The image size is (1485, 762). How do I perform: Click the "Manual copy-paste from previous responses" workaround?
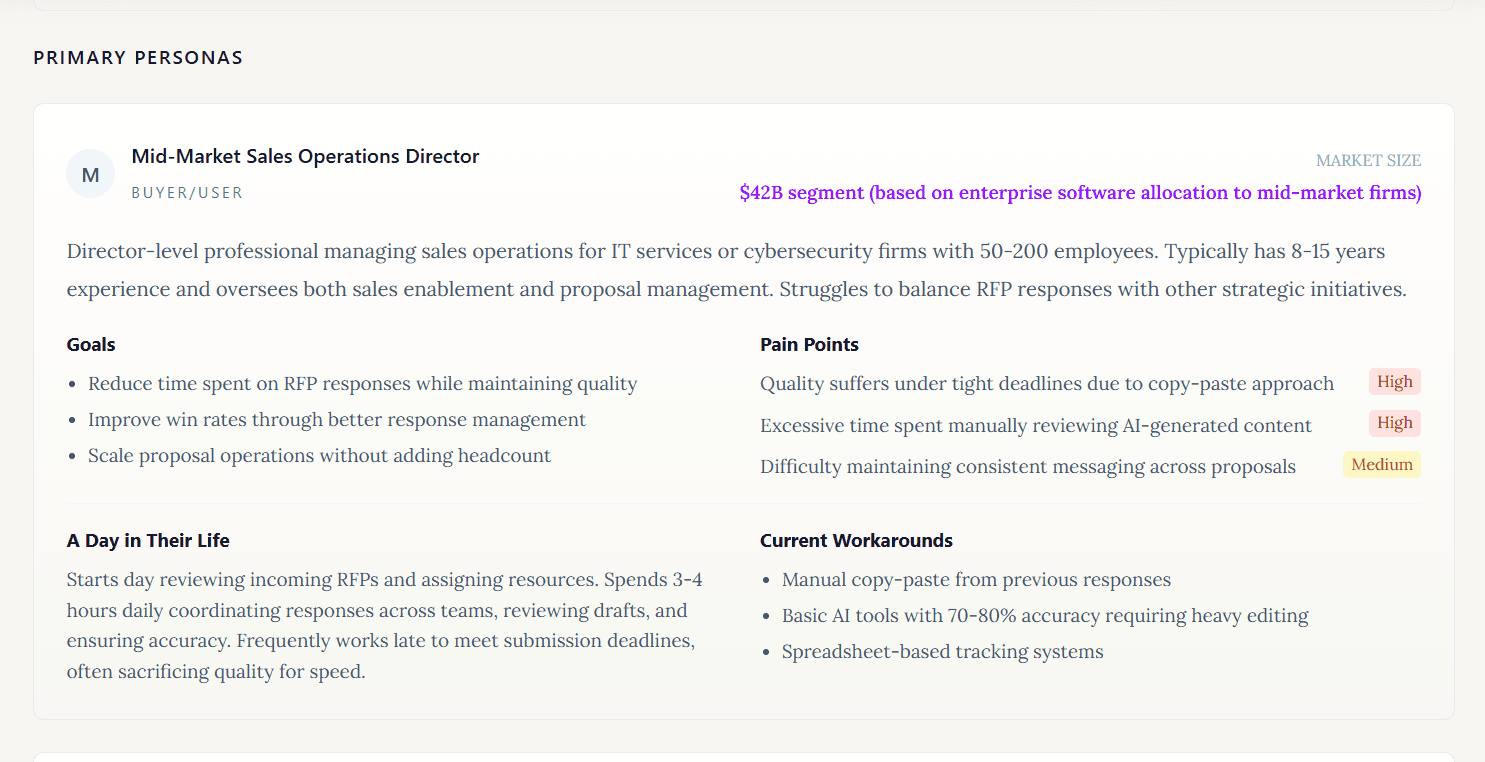pos(976,580)
